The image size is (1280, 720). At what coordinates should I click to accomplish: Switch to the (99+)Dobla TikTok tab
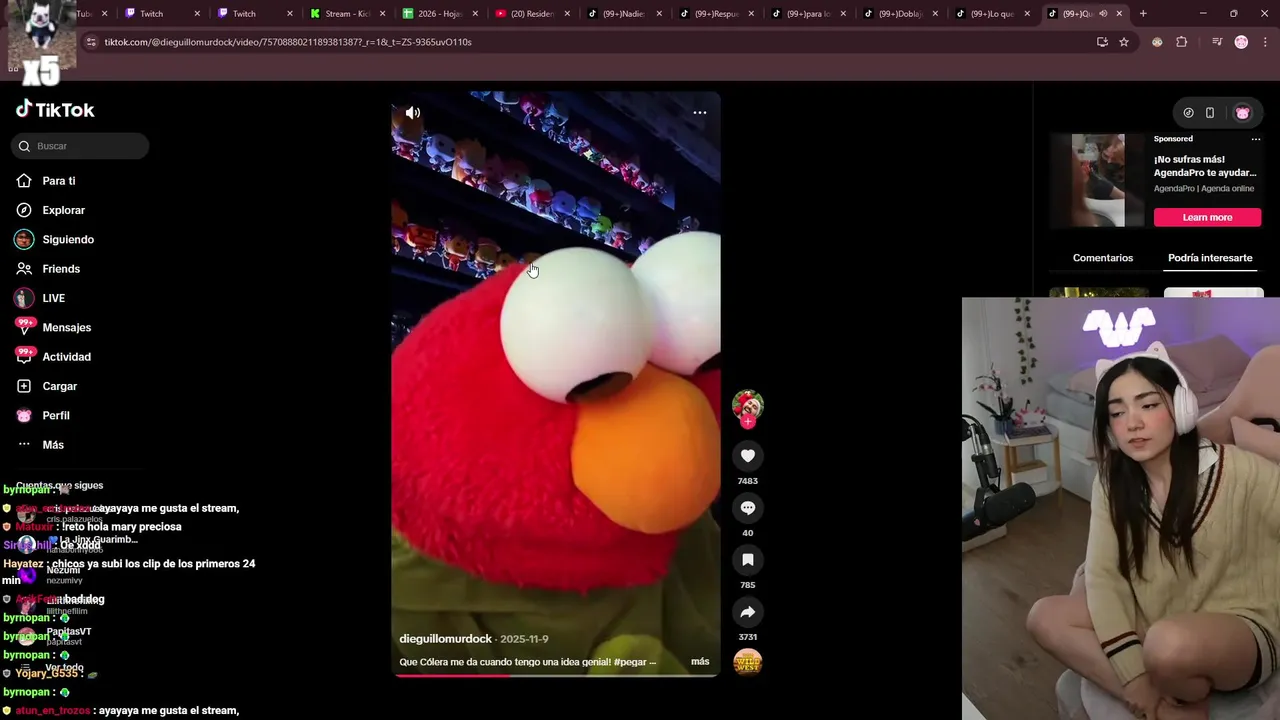pyautogui.click(x=900, y=14)
